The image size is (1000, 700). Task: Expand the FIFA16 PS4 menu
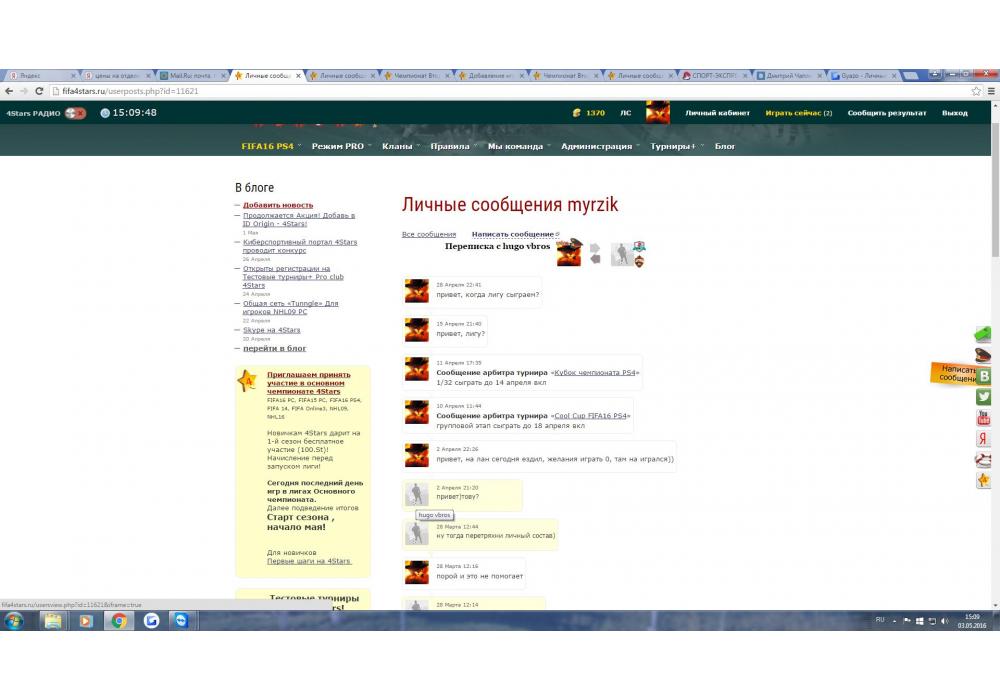268,146
